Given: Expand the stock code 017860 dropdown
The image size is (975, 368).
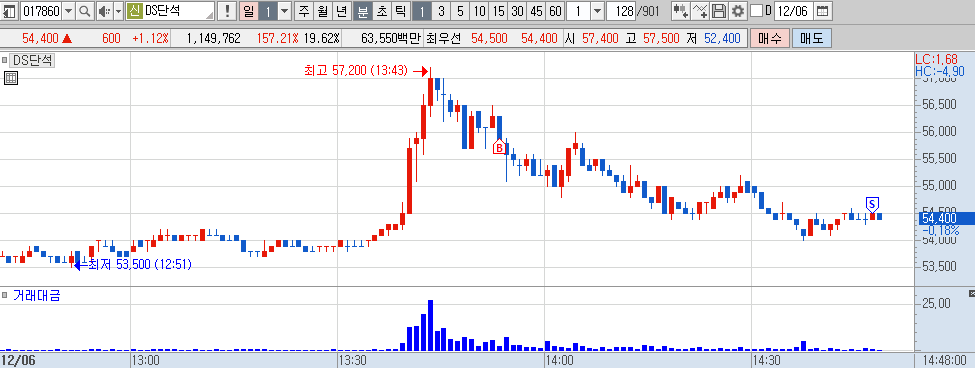Looking at the screenshot, I should pyautogui.click(x=68, y=11).
